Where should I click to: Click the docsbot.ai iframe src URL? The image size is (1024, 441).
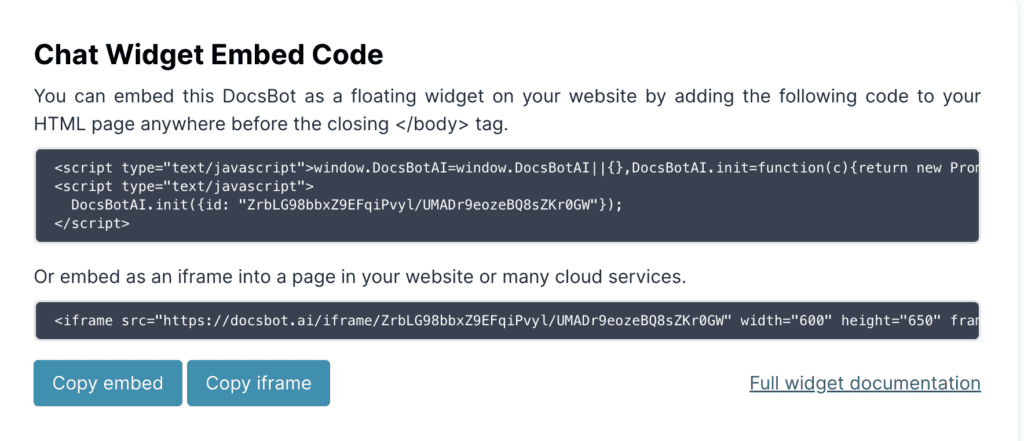click(x=441, y=321)
